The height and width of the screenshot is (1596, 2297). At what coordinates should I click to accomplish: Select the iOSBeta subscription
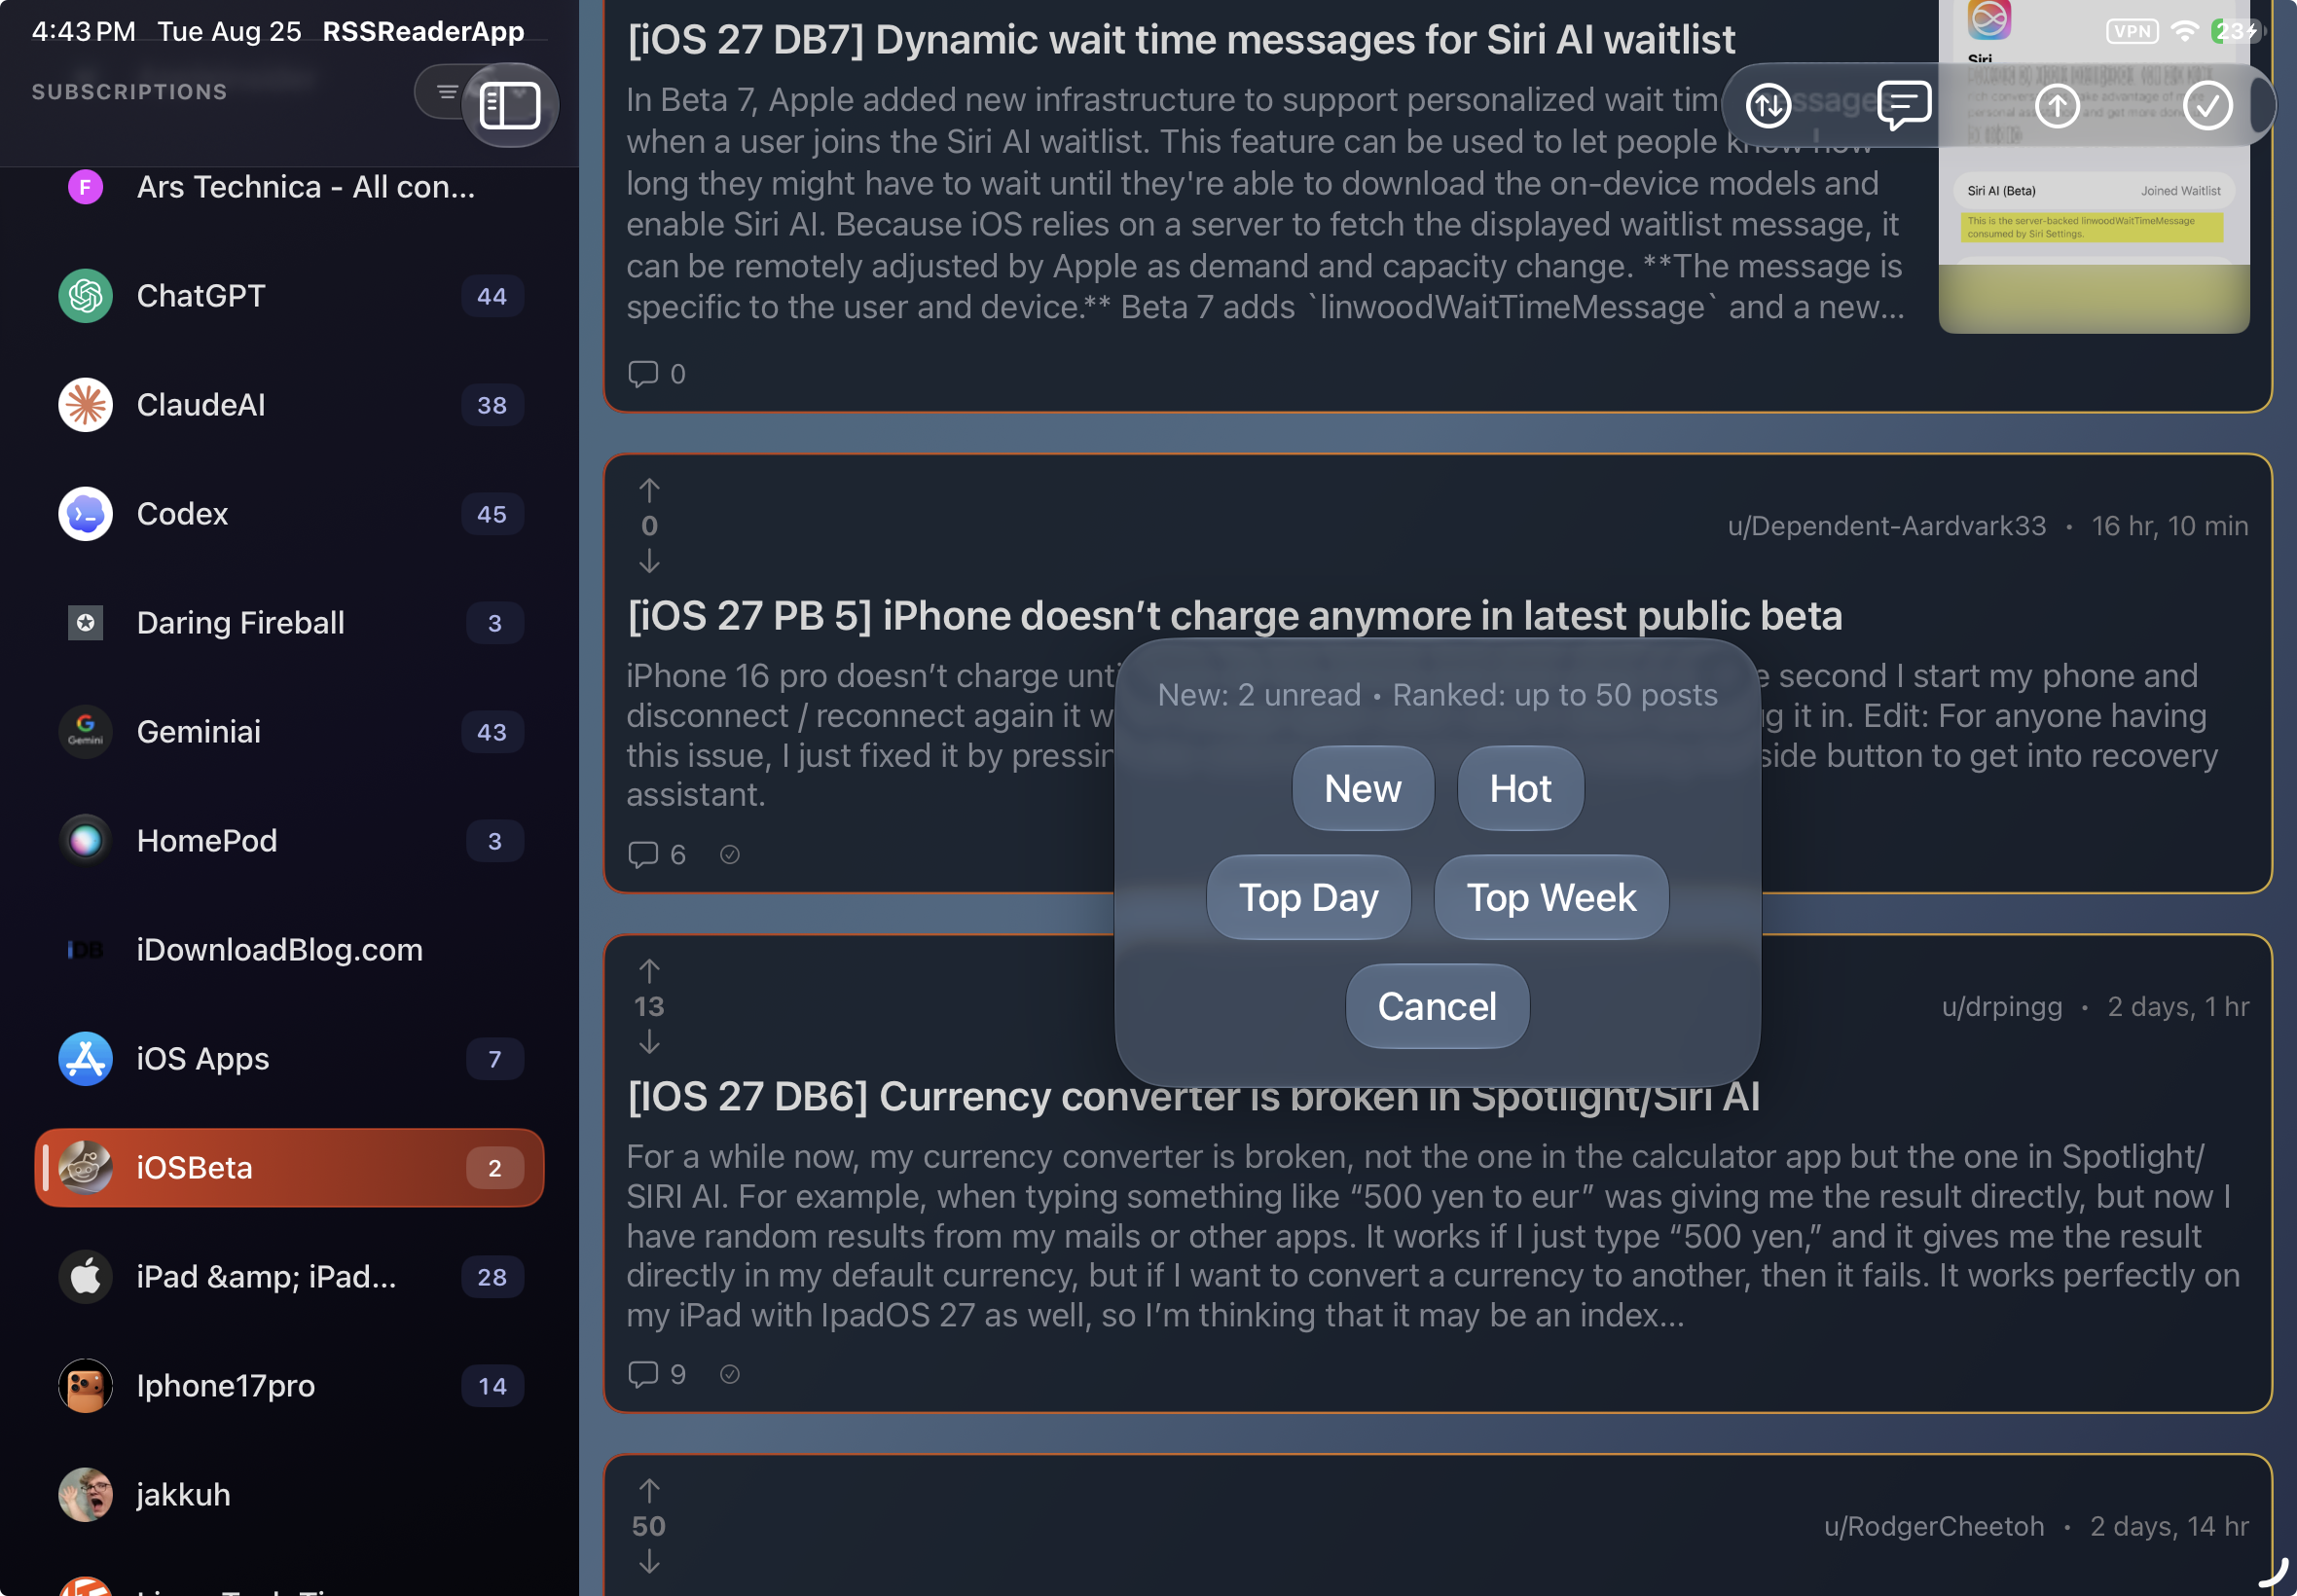click(x=290, y=1168)
